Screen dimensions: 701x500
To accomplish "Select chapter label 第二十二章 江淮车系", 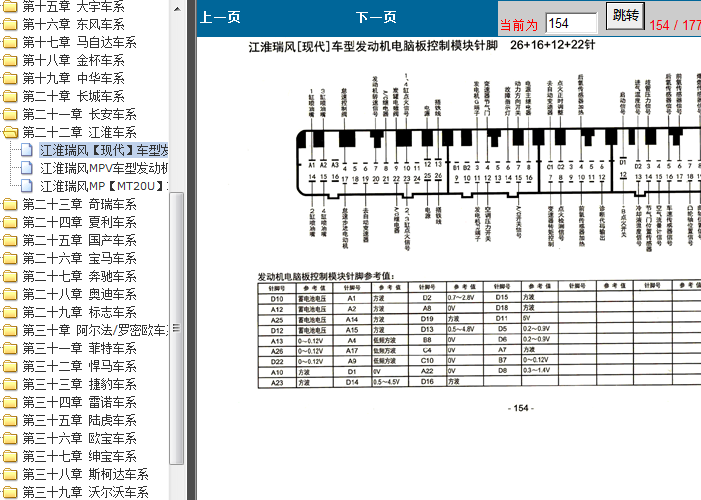I will click(80, 132).
